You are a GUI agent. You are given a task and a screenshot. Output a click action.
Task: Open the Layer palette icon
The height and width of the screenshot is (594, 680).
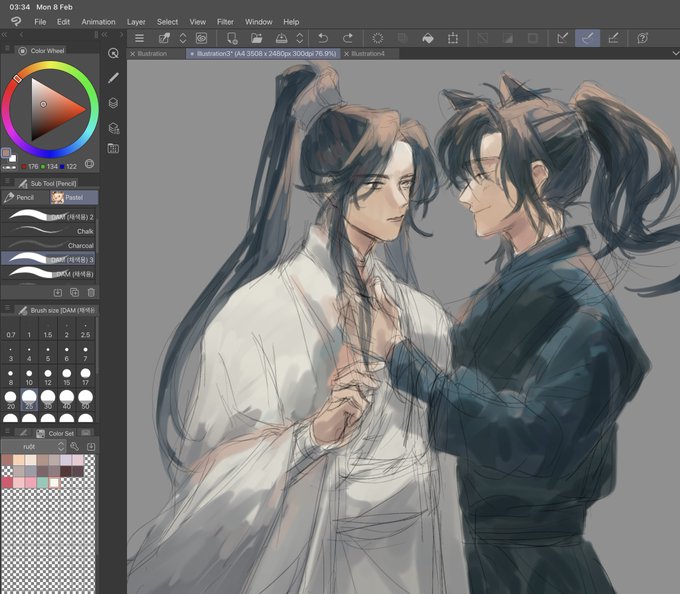point(113,103)
